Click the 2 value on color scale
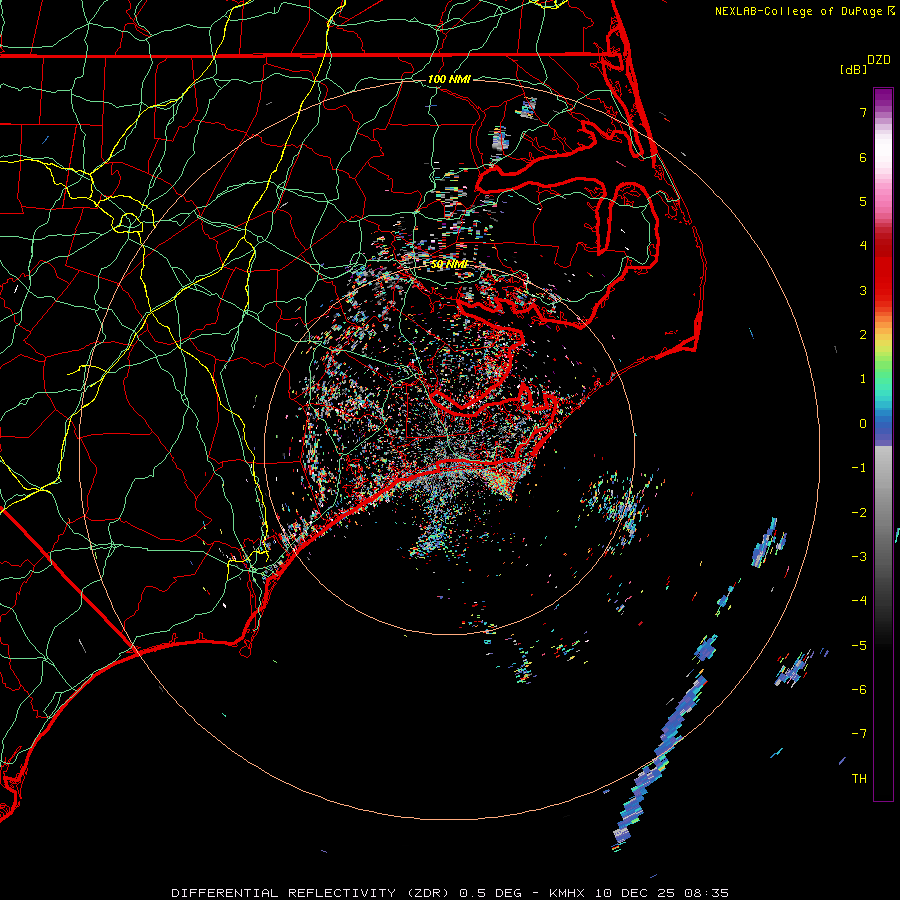 863,335
